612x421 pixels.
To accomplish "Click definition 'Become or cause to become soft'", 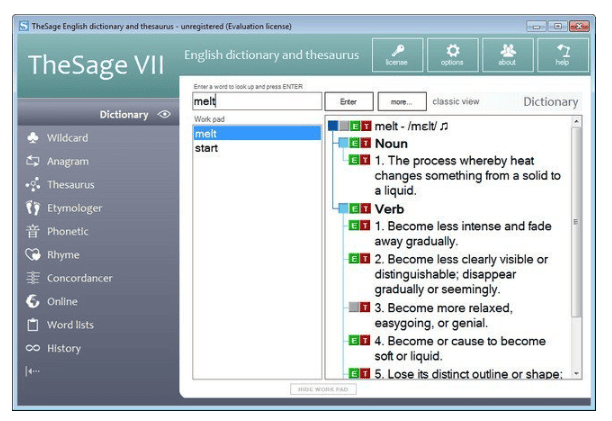I will [460, 348].
